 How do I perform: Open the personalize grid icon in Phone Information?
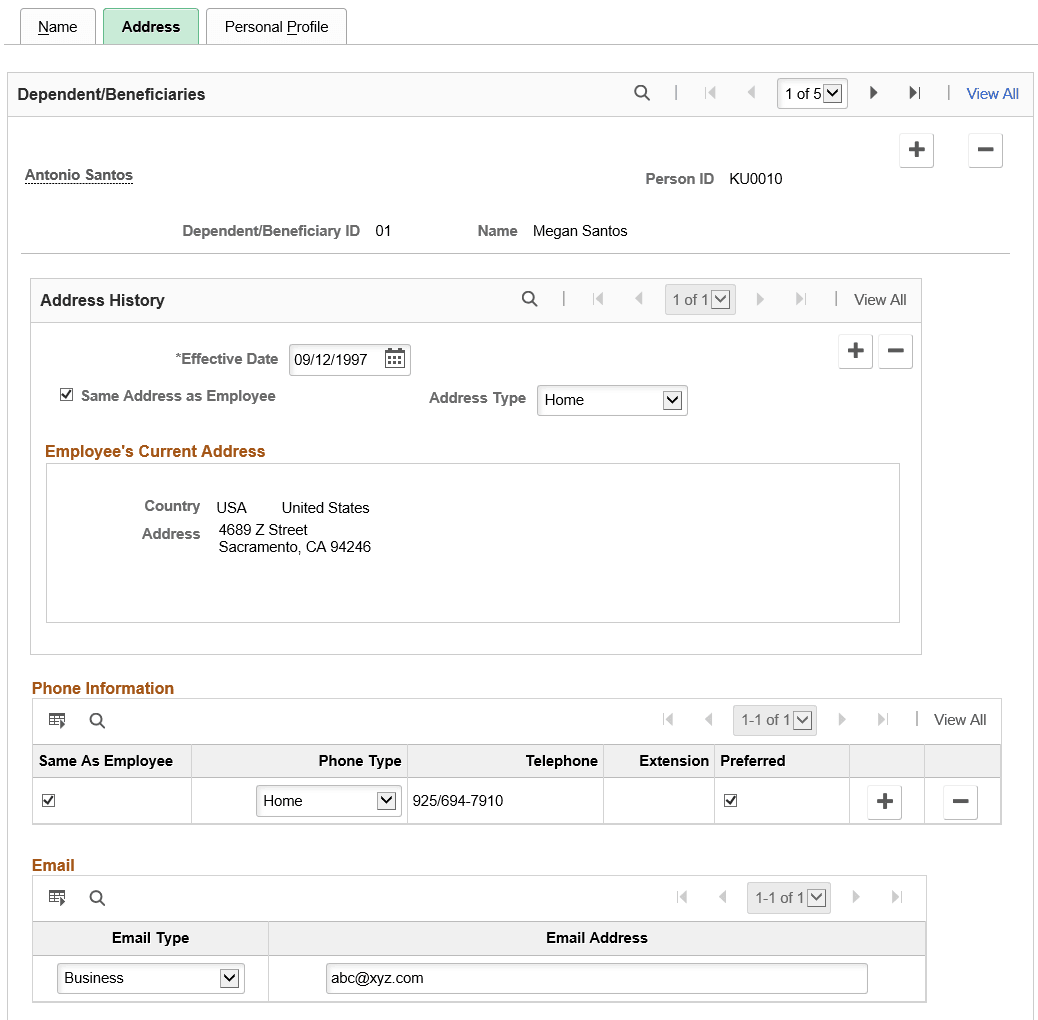click(56, 720)
